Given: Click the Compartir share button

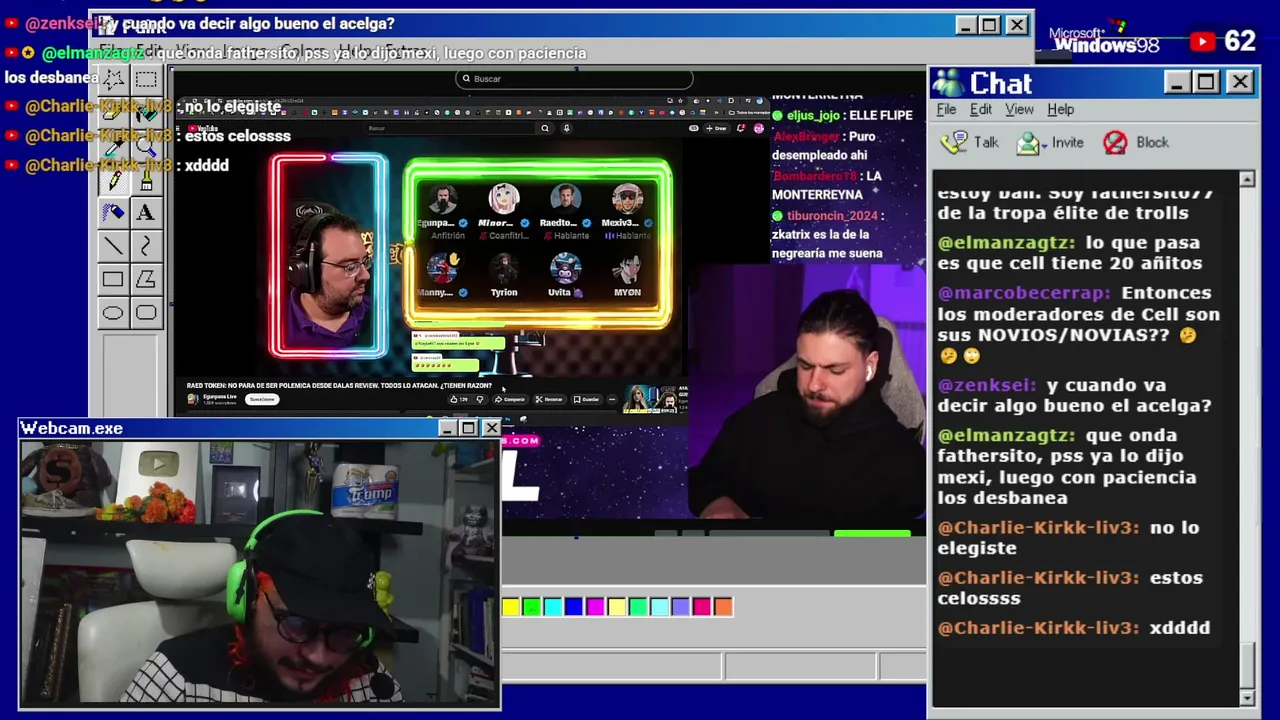Looking at the screenshot, I should click(x=510, y=399).
